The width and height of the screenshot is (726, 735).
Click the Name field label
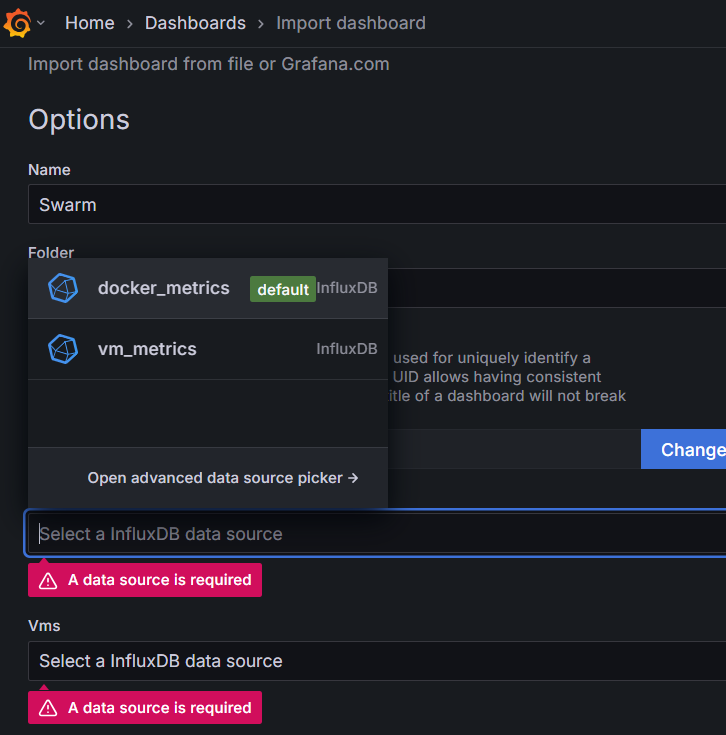coord(49,170)
